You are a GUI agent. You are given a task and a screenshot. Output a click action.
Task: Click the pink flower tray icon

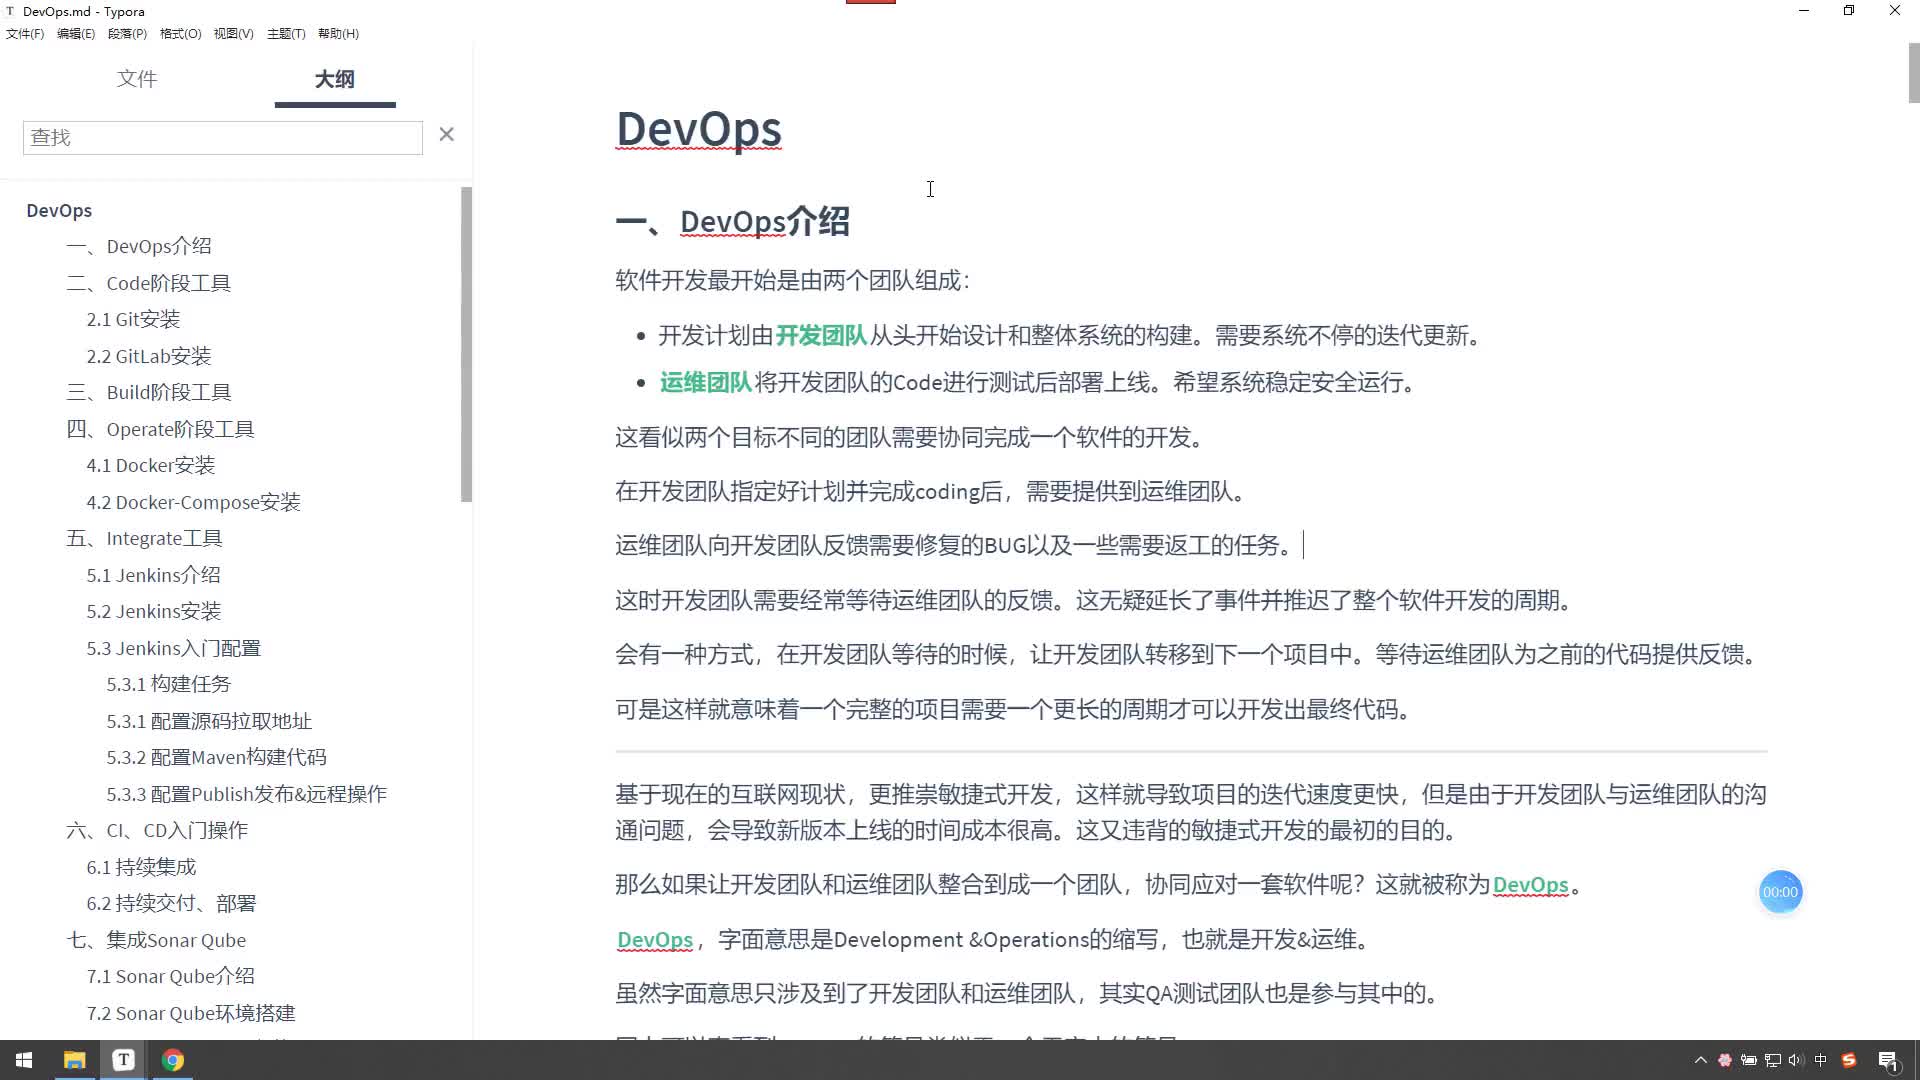[x=1725, y=1060]
